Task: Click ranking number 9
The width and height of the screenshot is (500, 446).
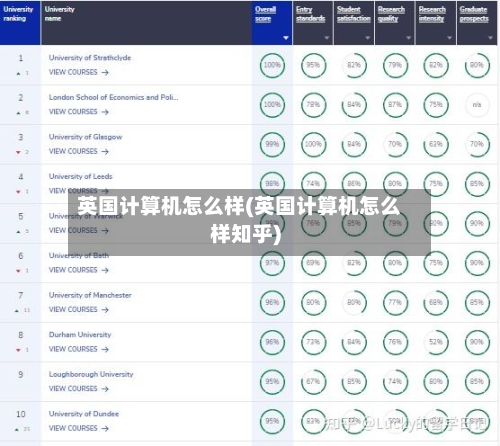Action: (21, 375)
